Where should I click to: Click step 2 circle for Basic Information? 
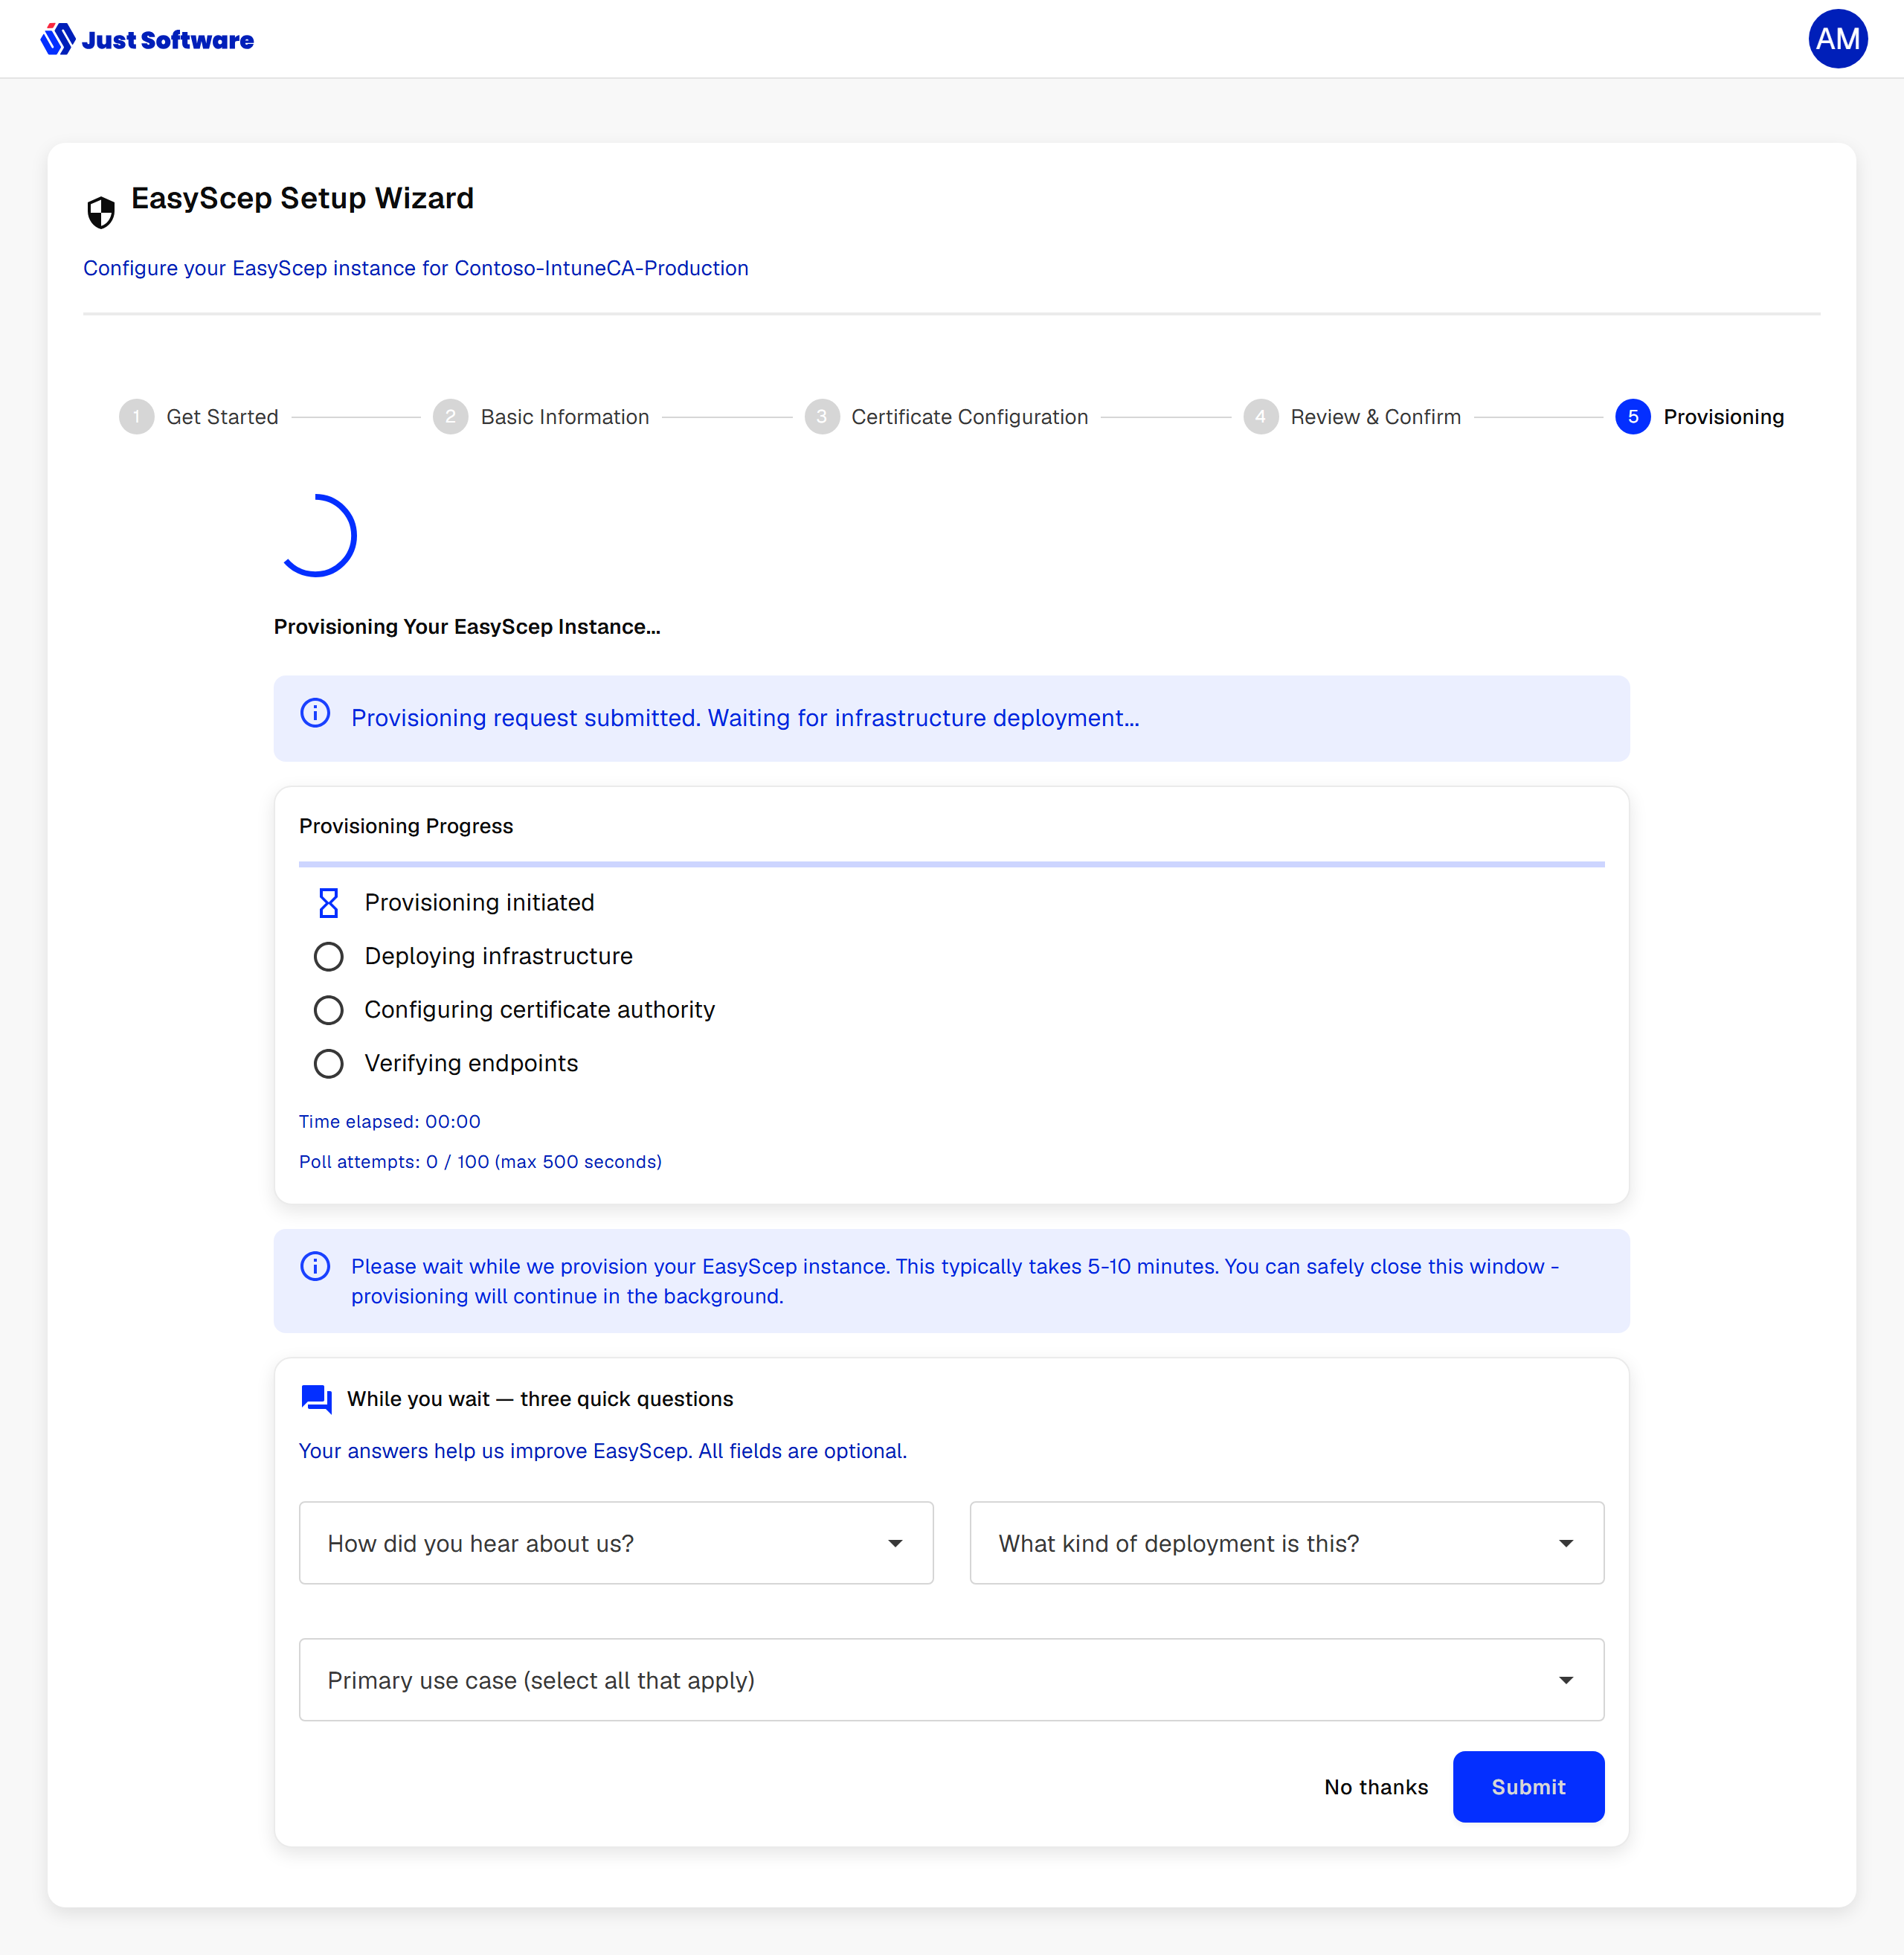click(x=450, y=416)
